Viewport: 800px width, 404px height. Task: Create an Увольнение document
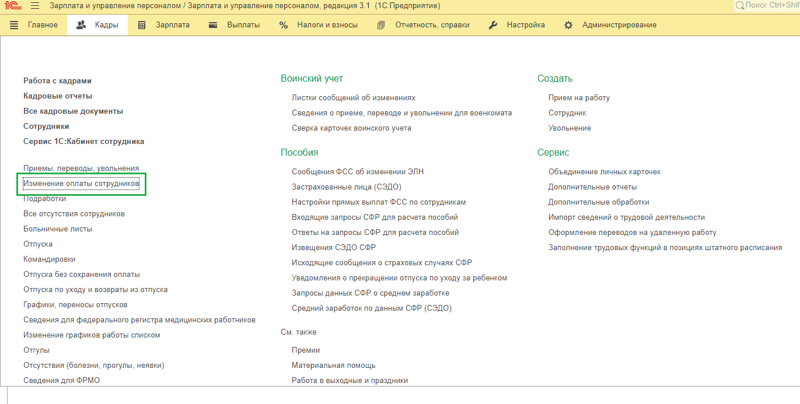[569, 128]
